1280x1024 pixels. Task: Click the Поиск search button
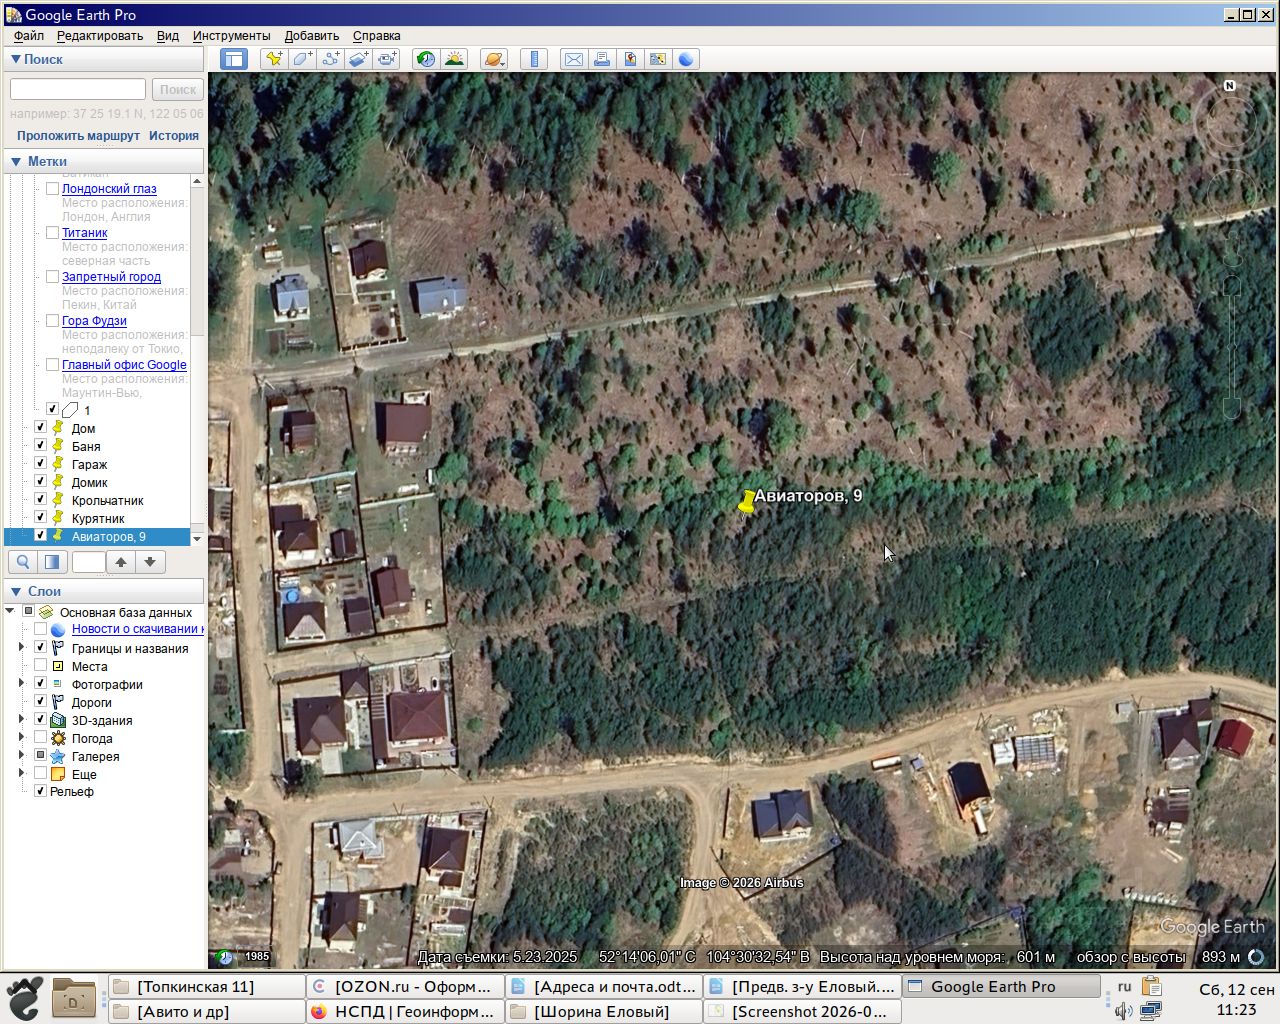(178, 89)
